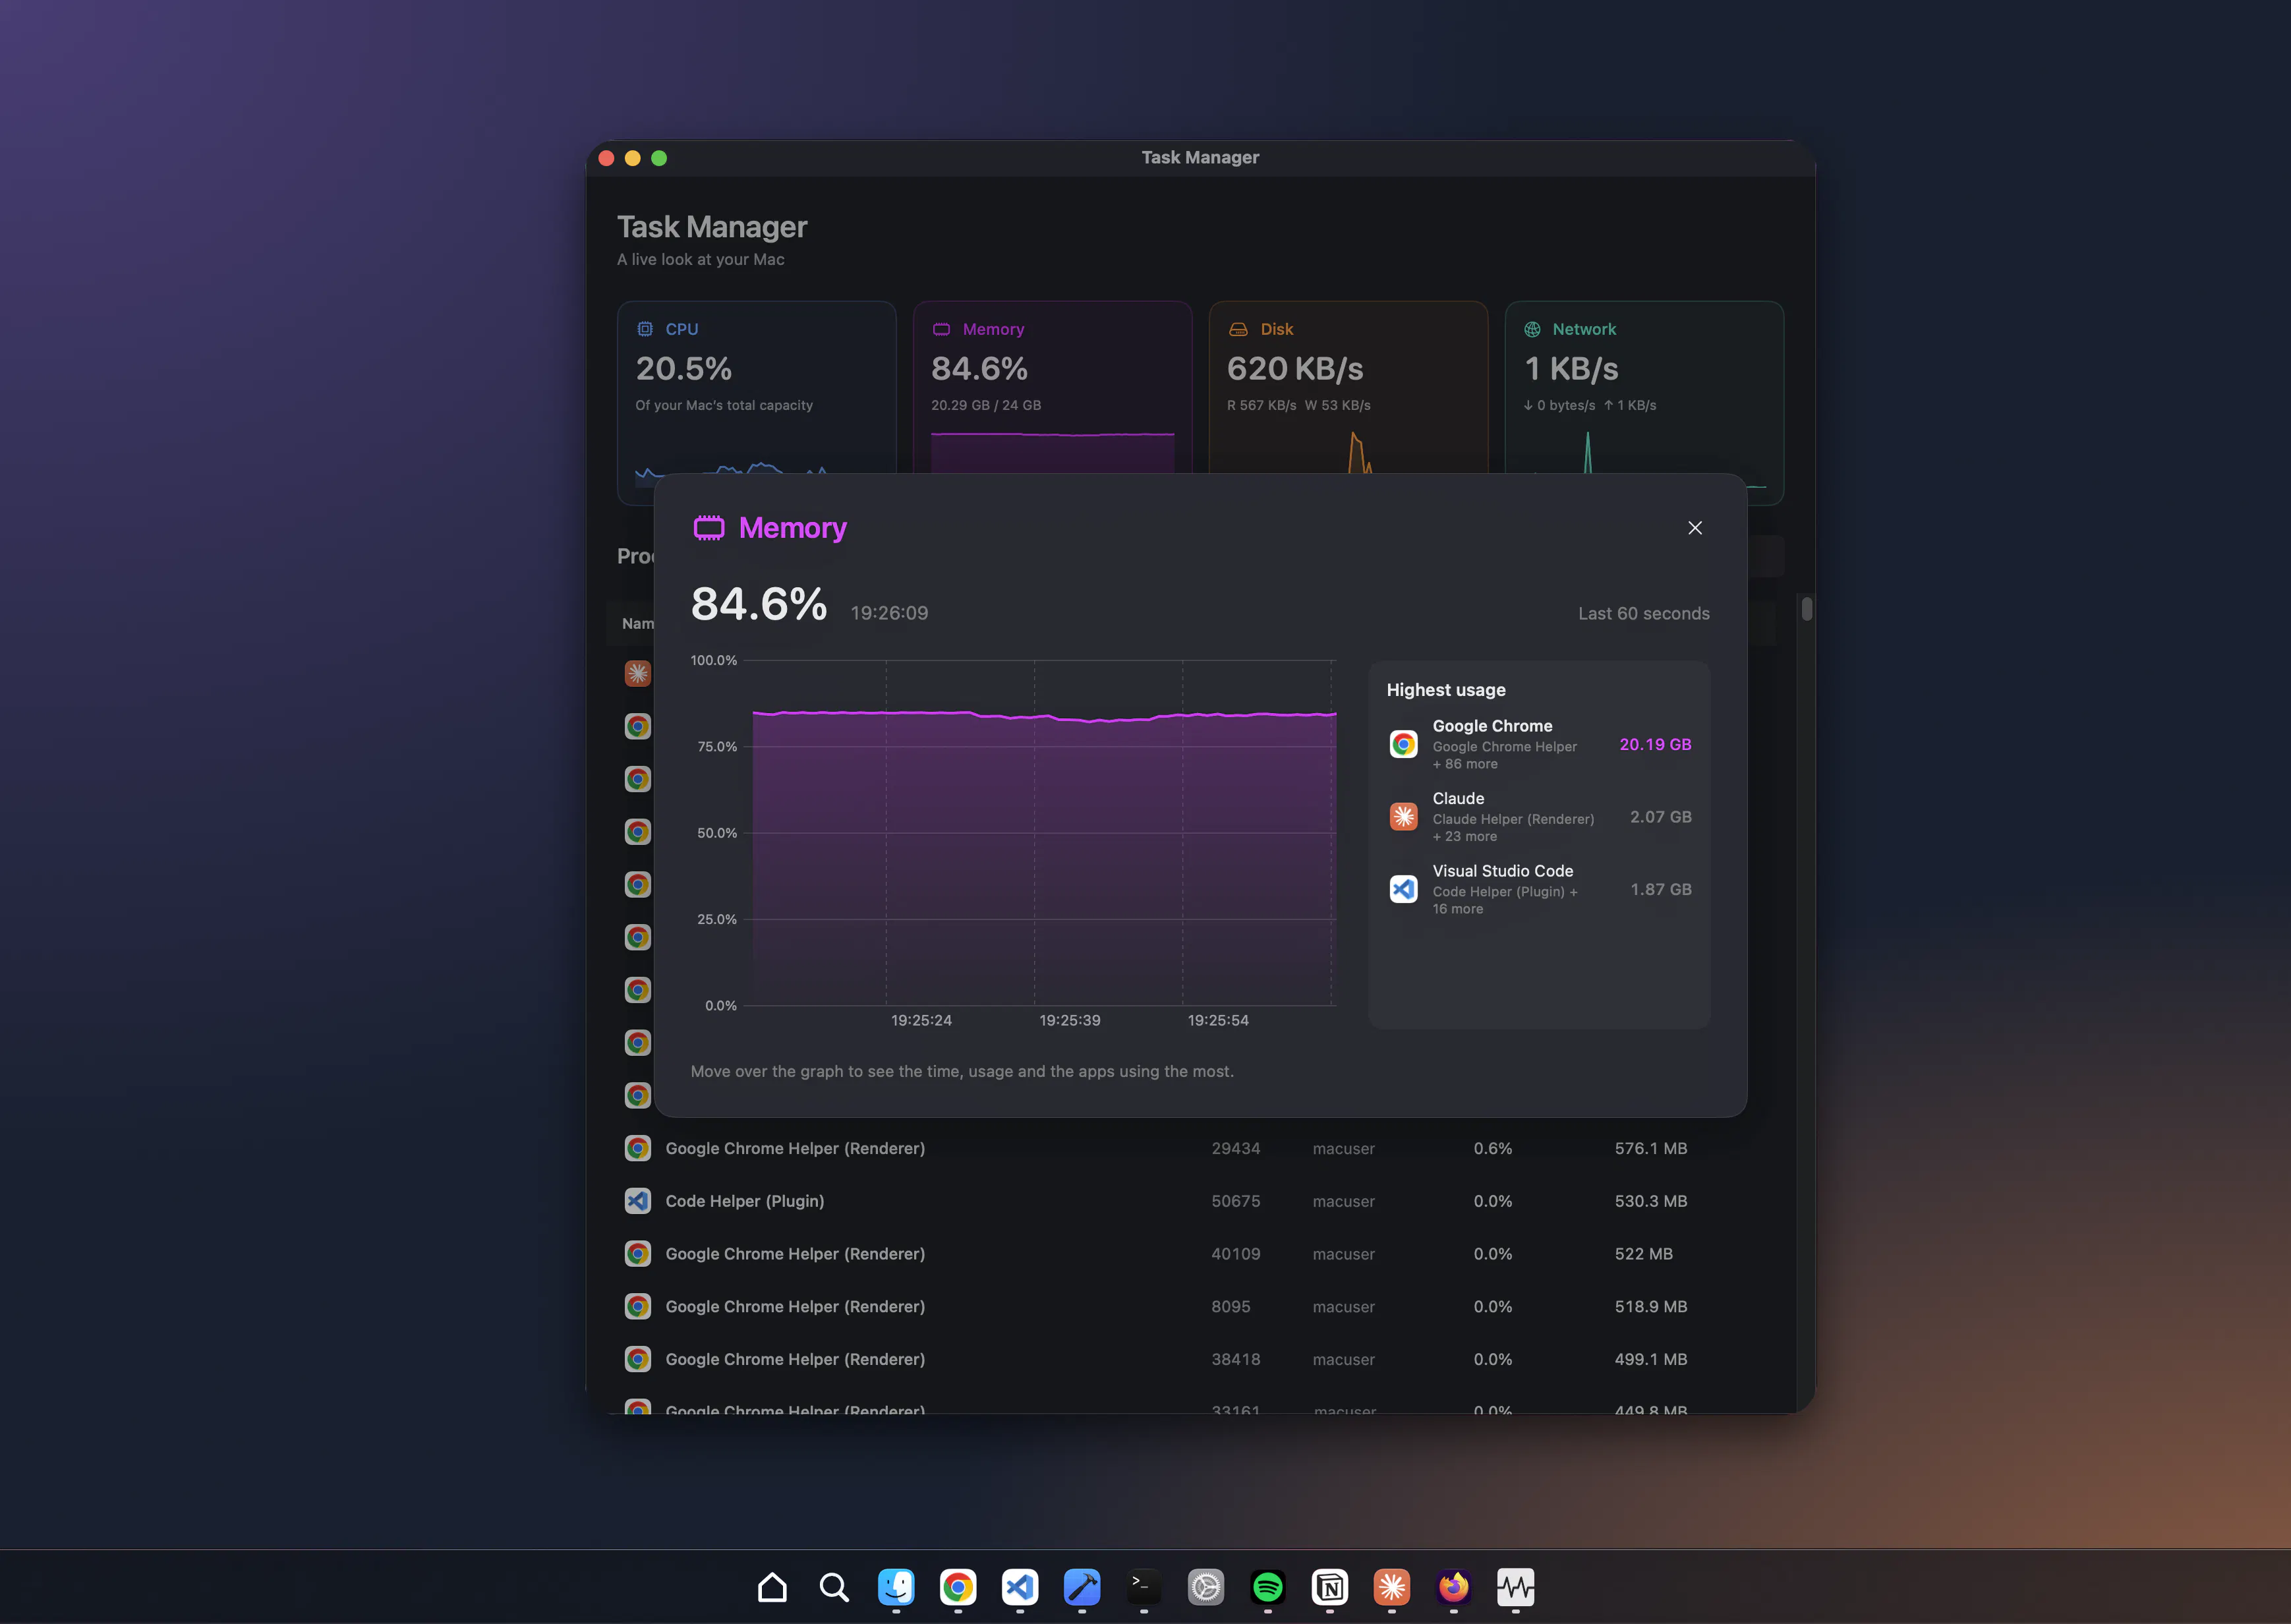Open Finder from the dock
Screen dimensions: 2291x1624
pyautogui.click(x=895, y=1586)
